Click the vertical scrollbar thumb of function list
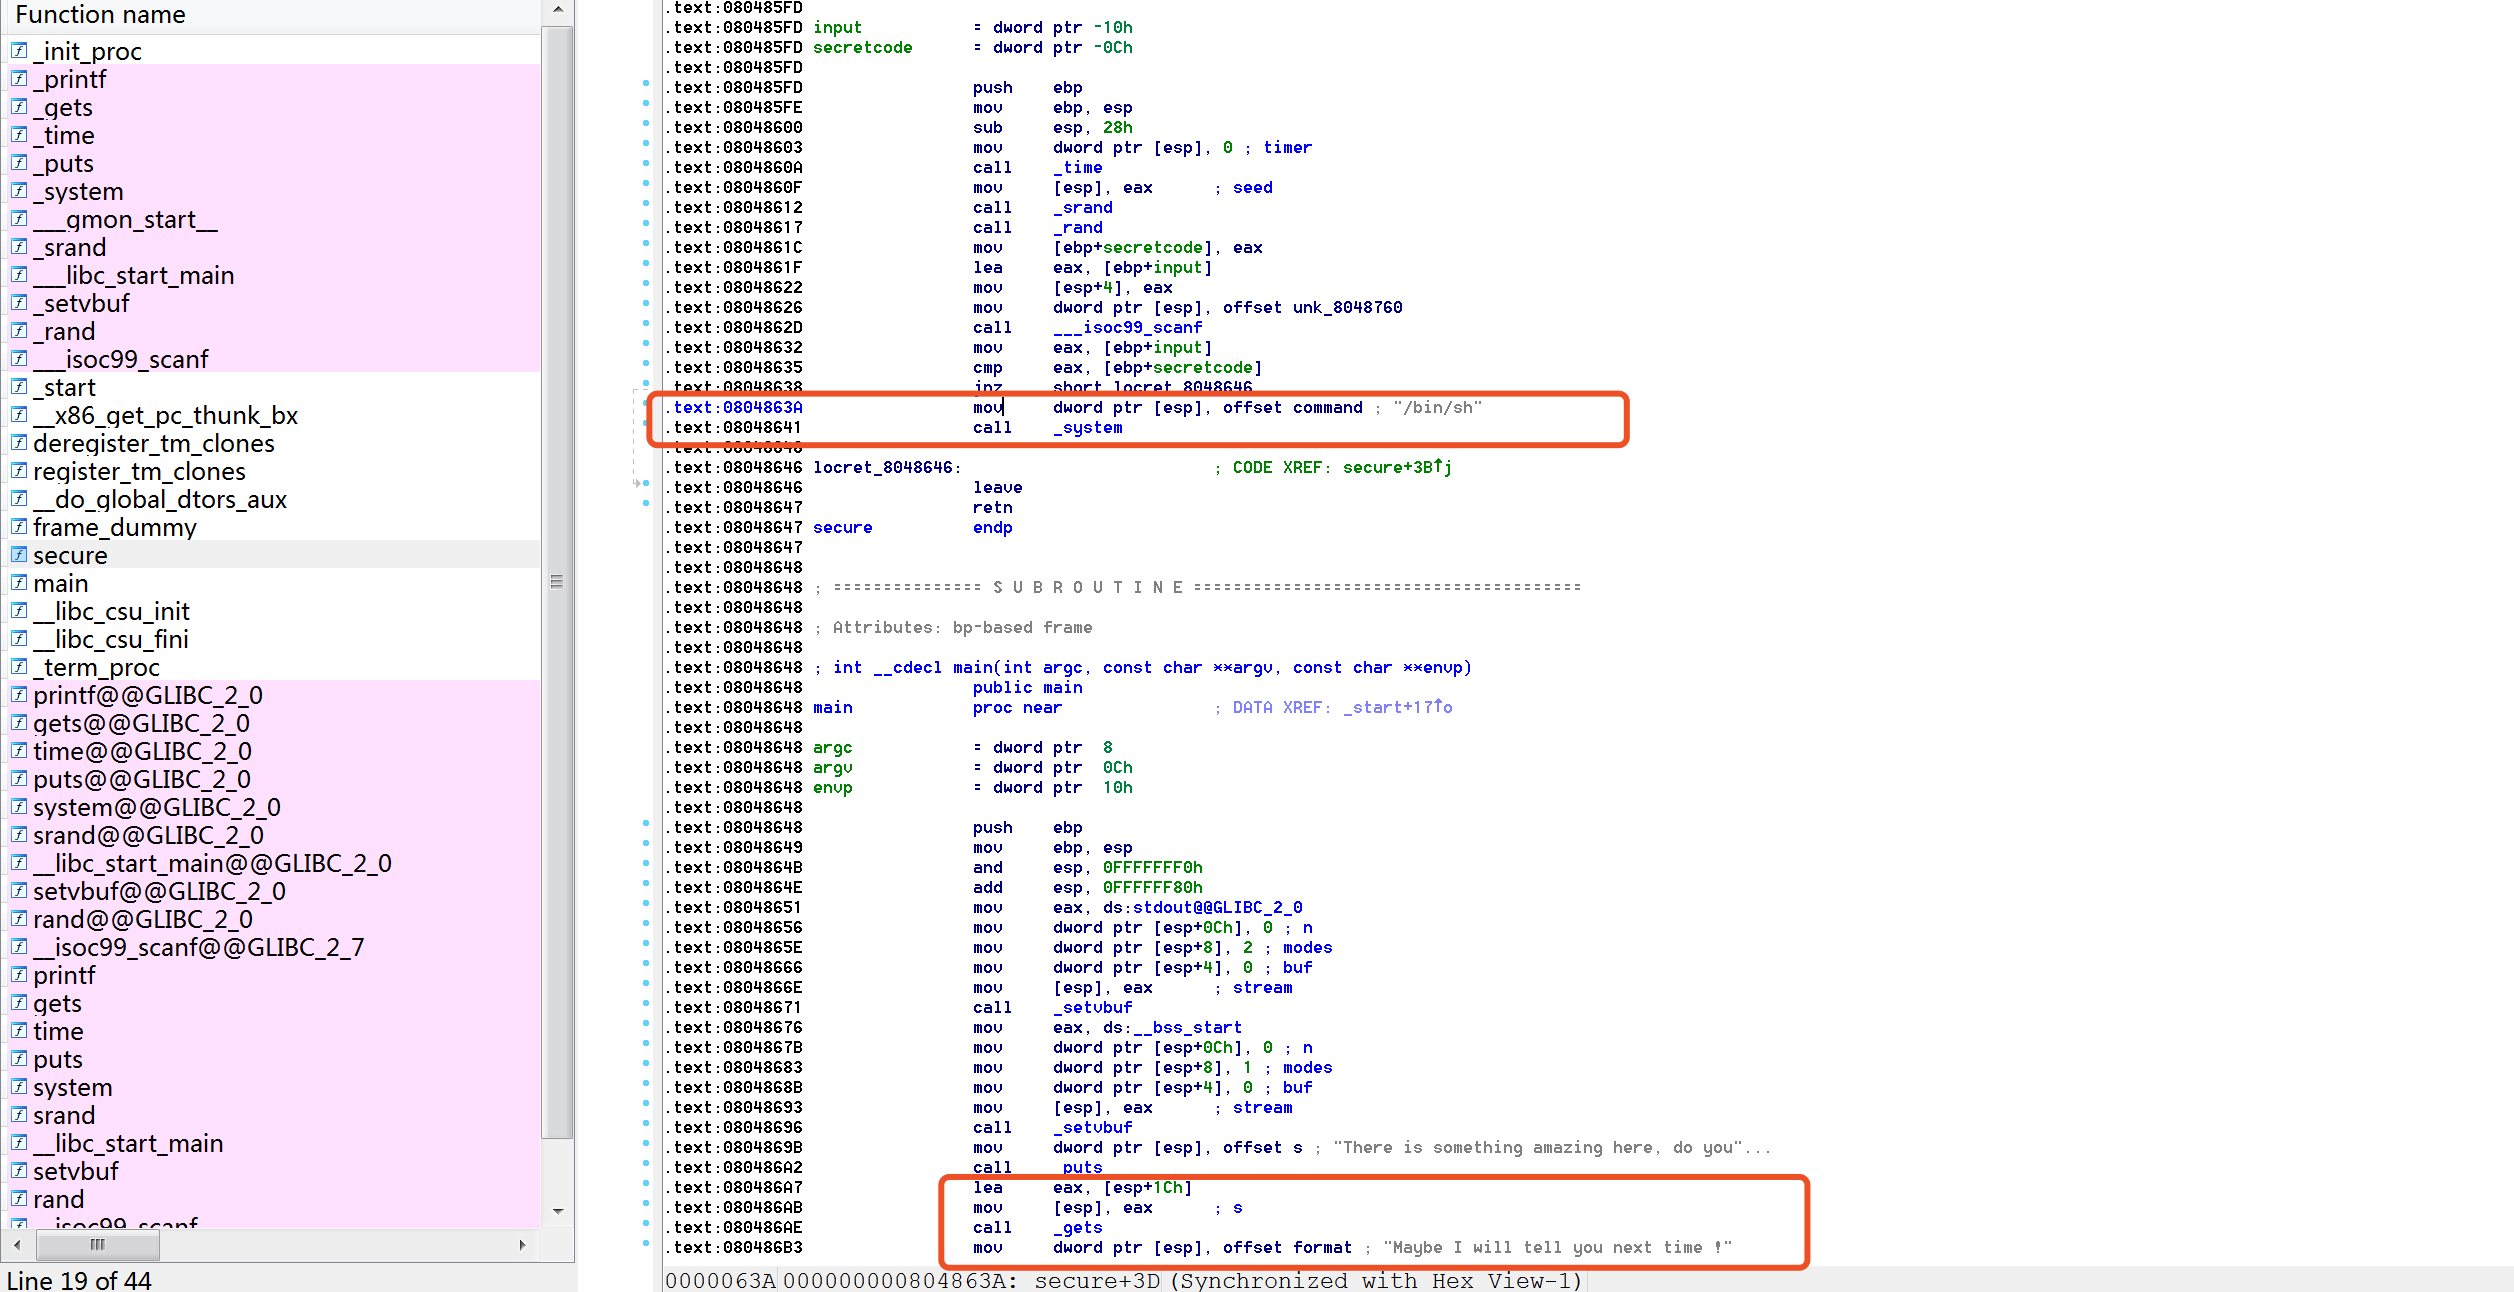 coord(557,582)
